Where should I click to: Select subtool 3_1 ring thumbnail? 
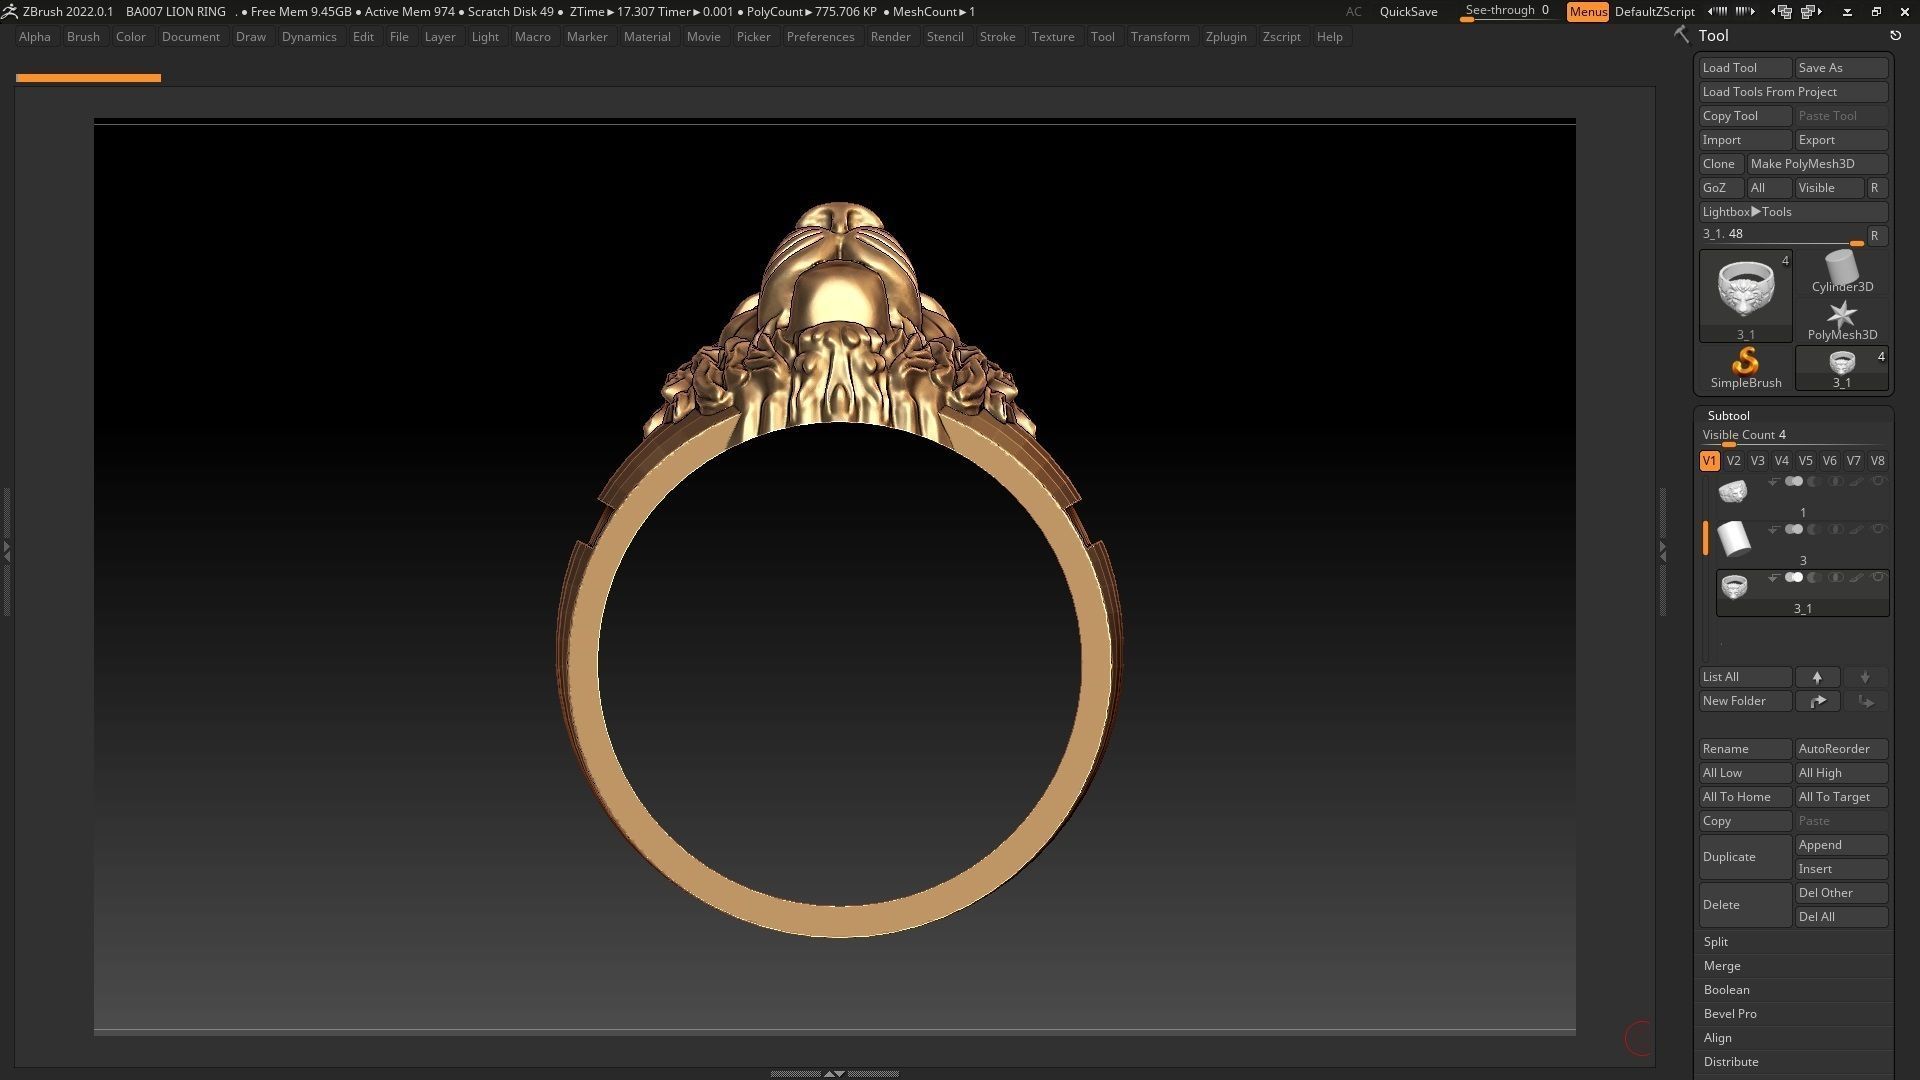[x=1733, y=587]
